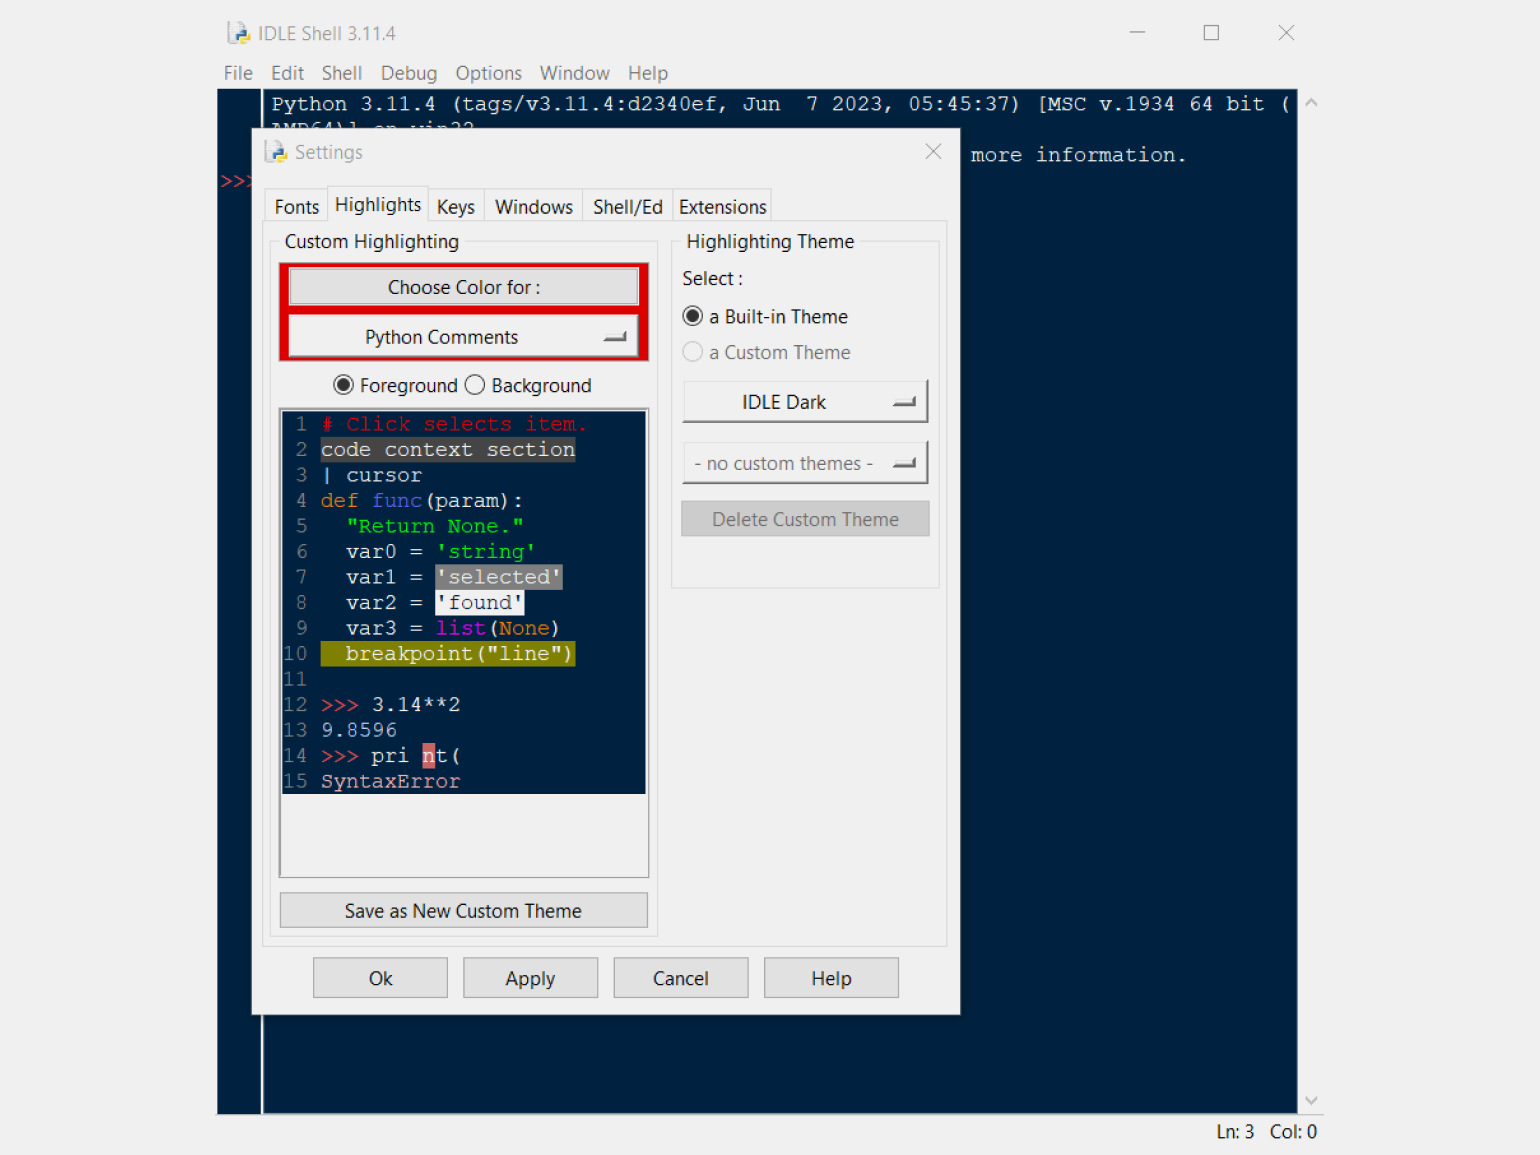The width and height of the screenshot is (1540, 1155).
Task: Click the scroll down arrow in shell window
Action: pos(1311,1101)
